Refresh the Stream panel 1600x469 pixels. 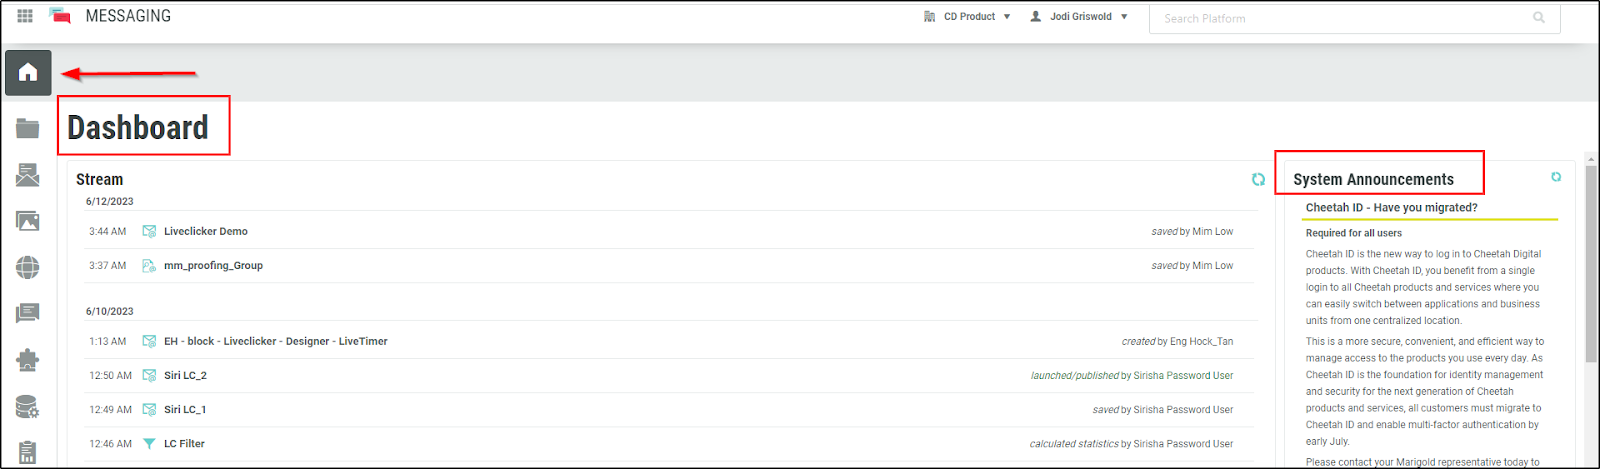[x=1258, y=180]
